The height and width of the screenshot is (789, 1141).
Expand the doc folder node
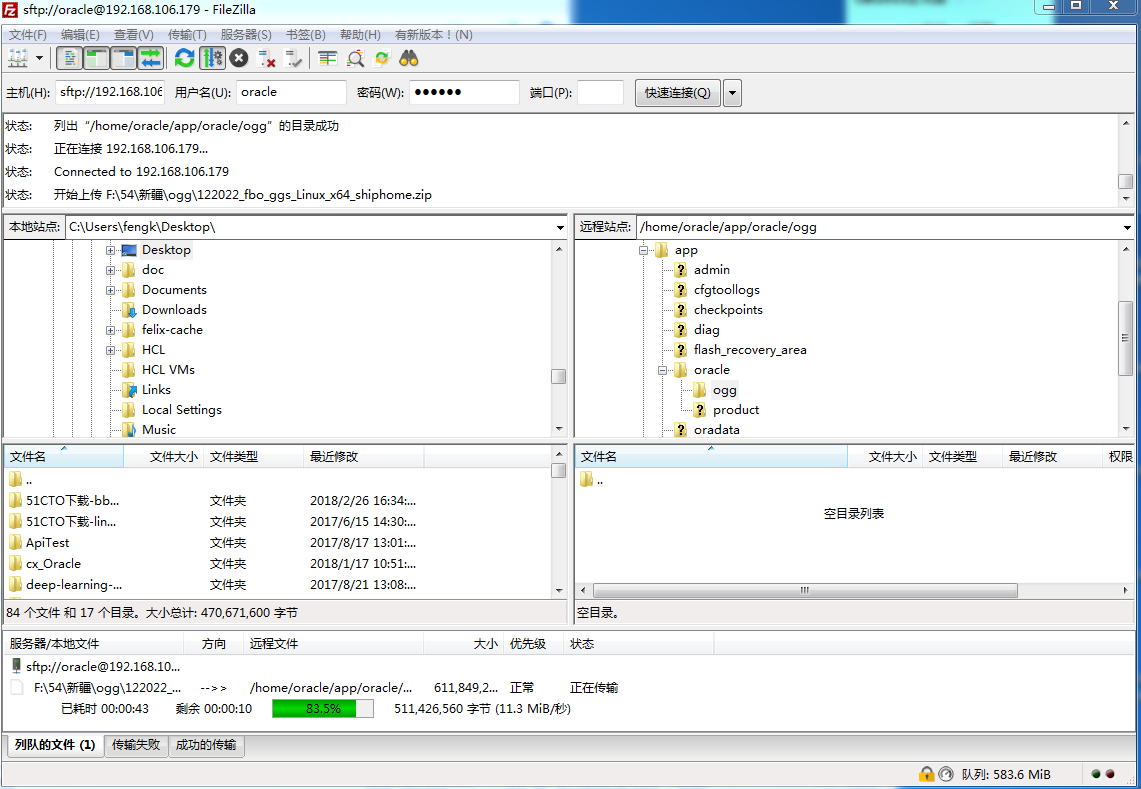pos(111,270)
